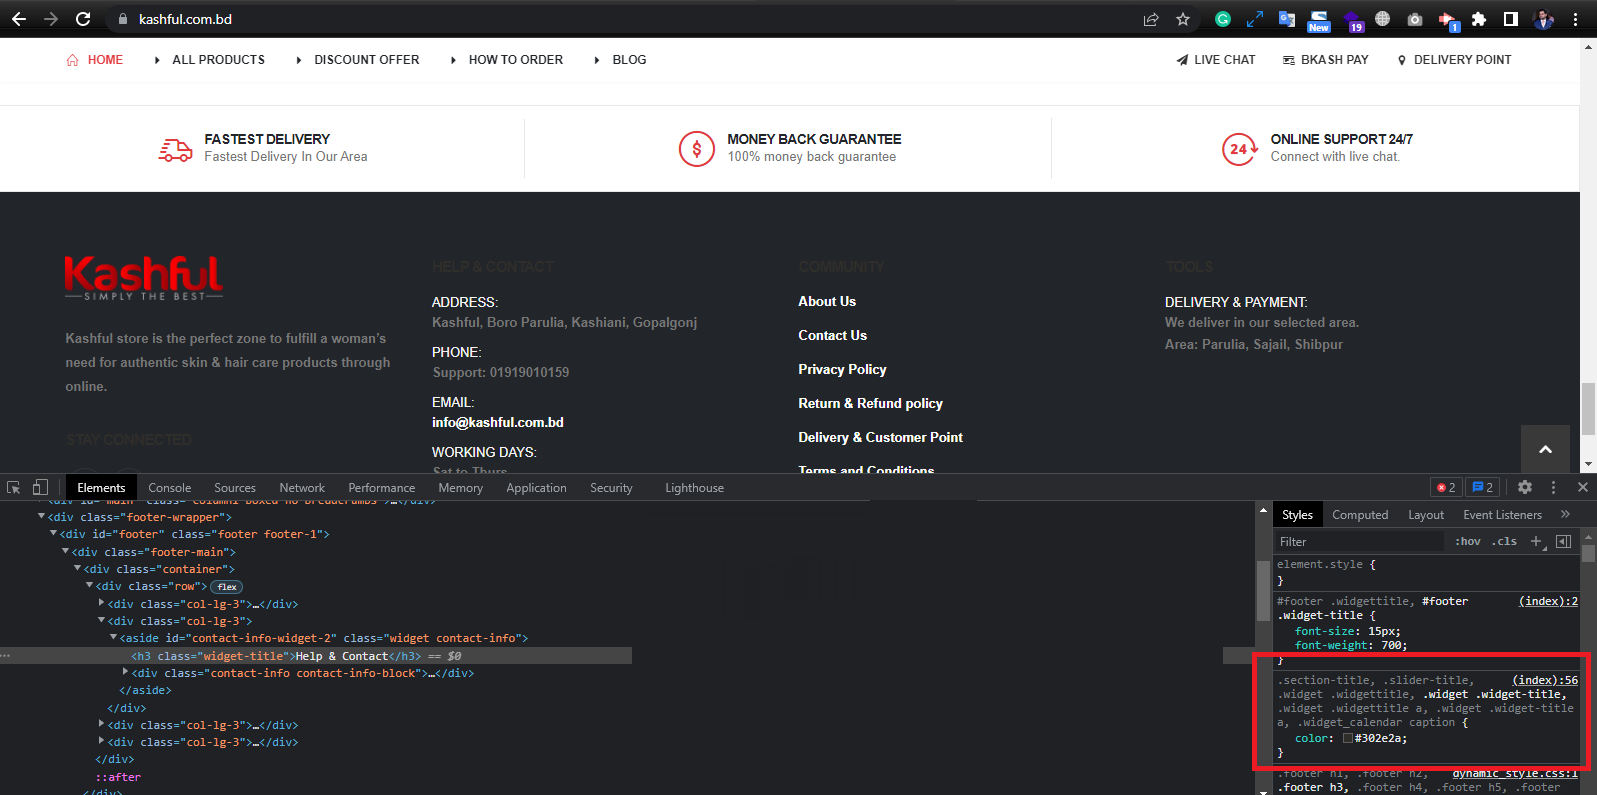Click the back-to-top arrow button on page
Image resolution: width=1597 pixels, height=795 pixels.
[x=1545, y=449]
